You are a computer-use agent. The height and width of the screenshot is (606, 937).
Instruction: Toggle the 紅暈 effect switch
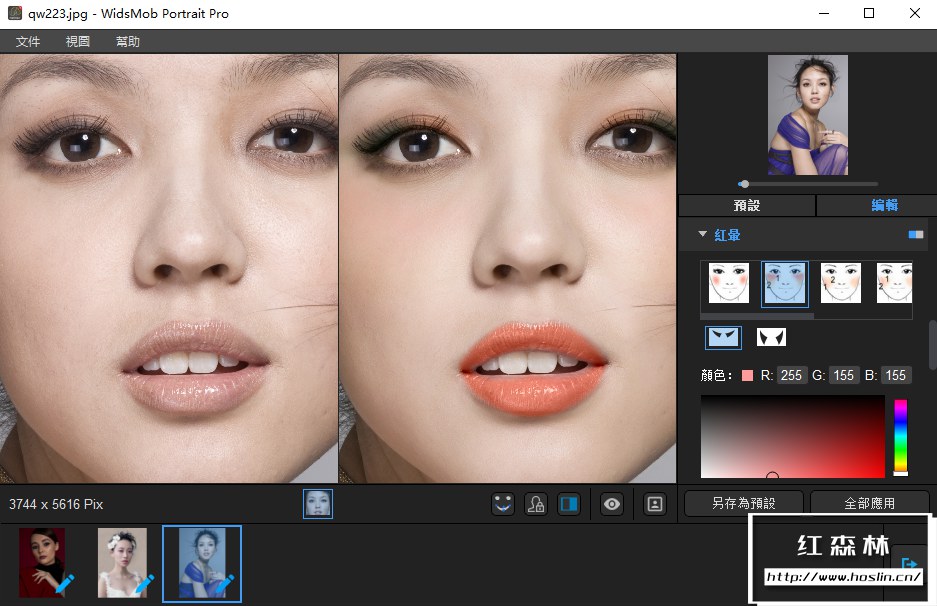click(916, 235)
